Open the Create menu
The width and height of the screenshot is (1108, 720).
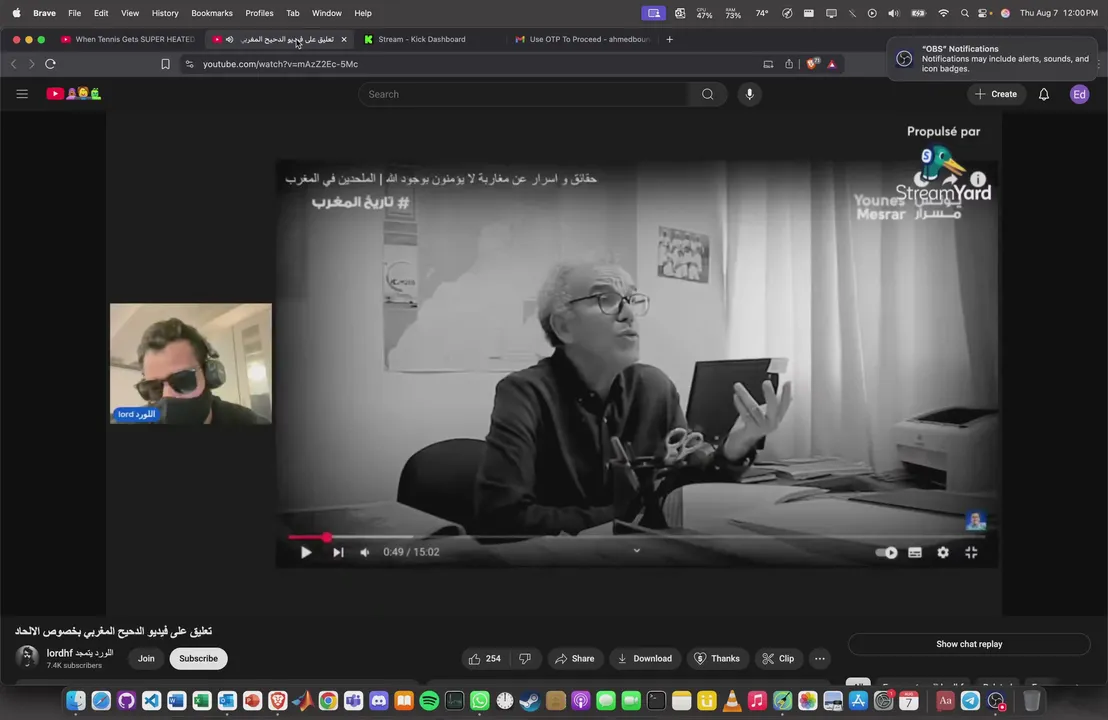(x=996, y=94)
